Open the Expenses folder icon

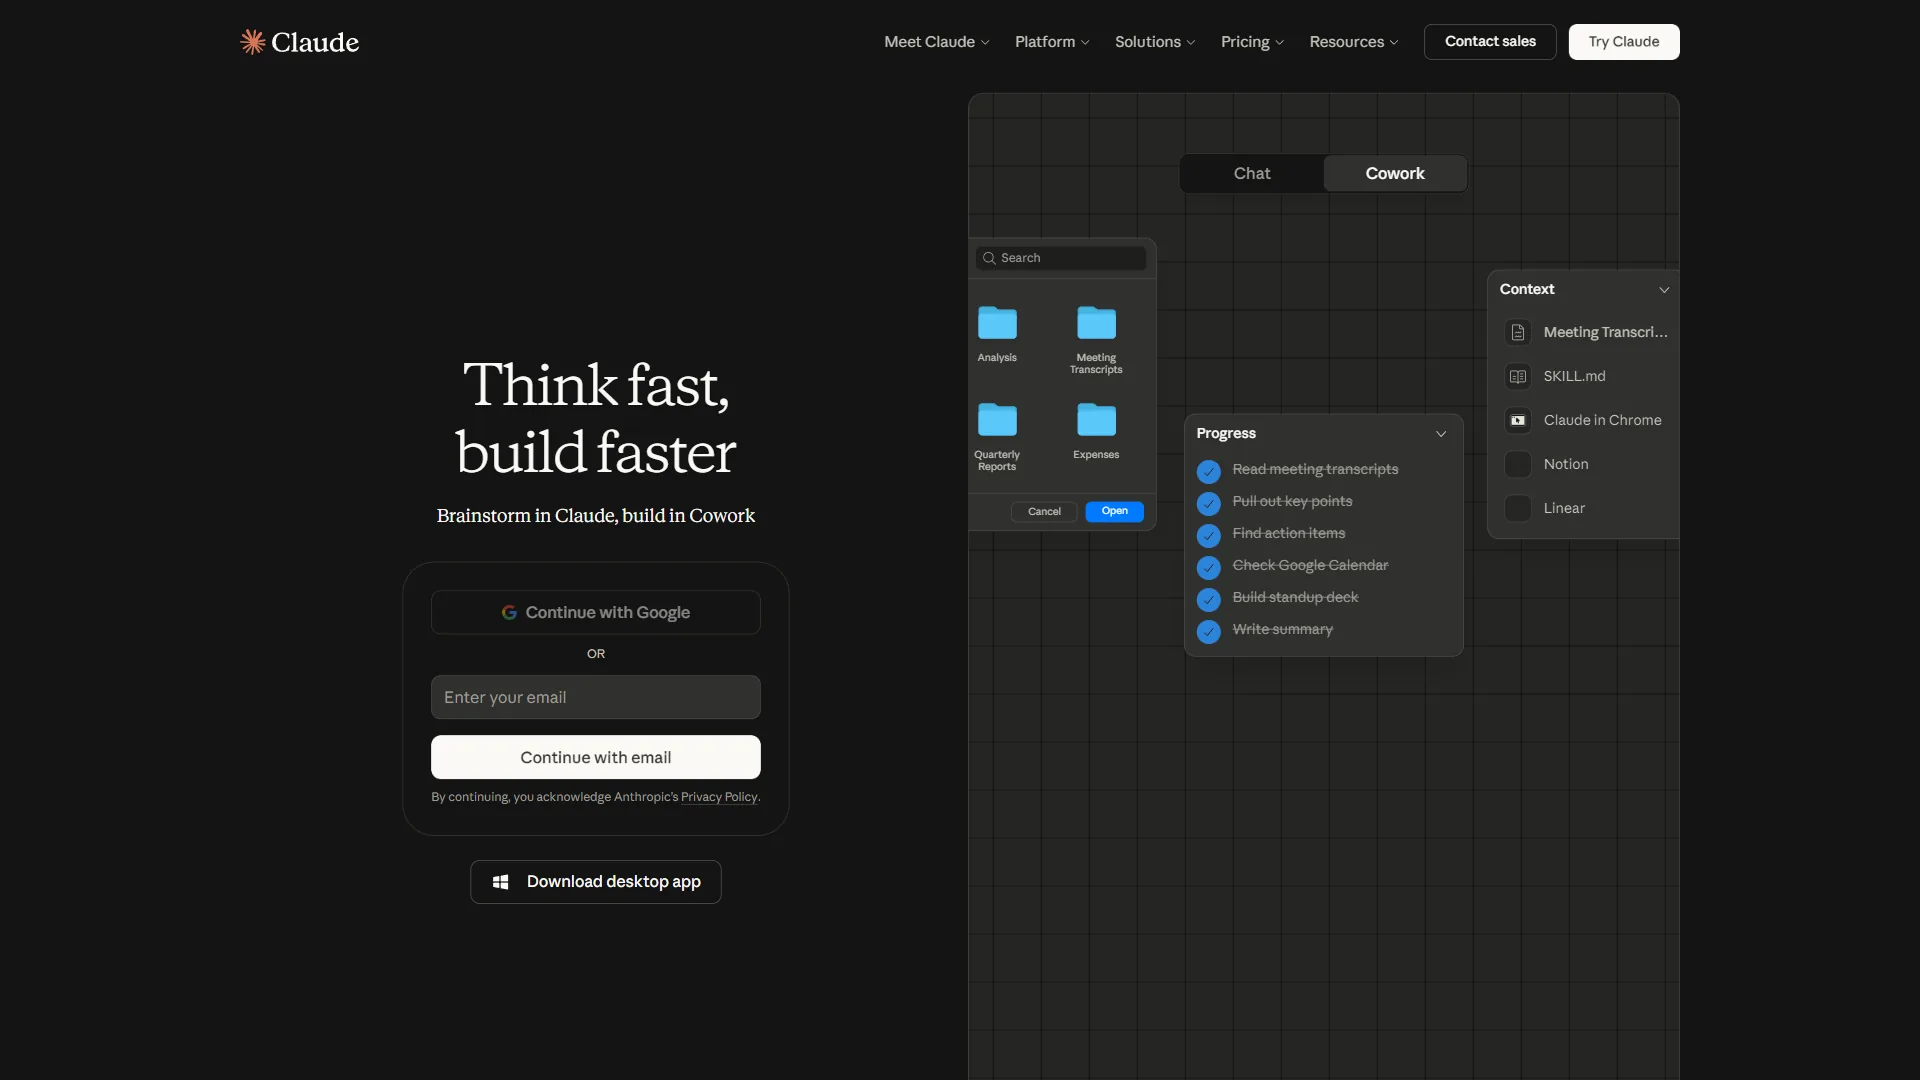[1096, 420]
